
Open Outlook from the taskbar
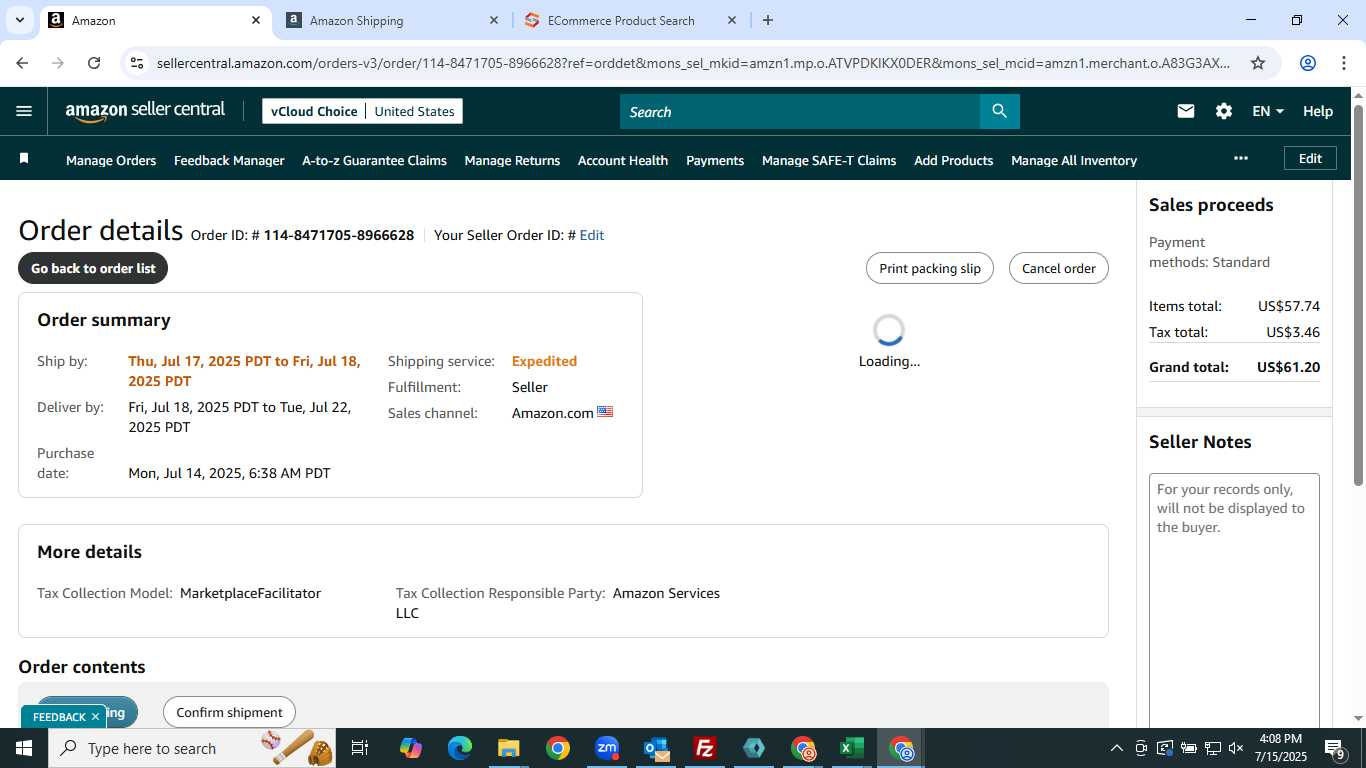tap(656, 748)
